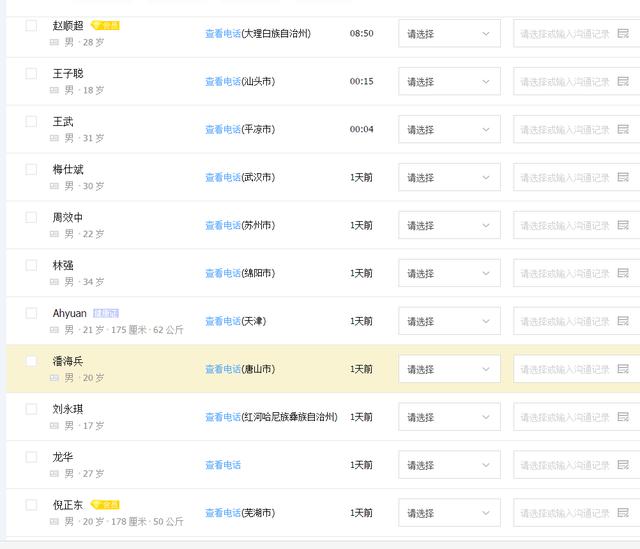The image size is (640, 549).
Task: Open the record template icon in 周效中's row
Action: click(623, 225)
